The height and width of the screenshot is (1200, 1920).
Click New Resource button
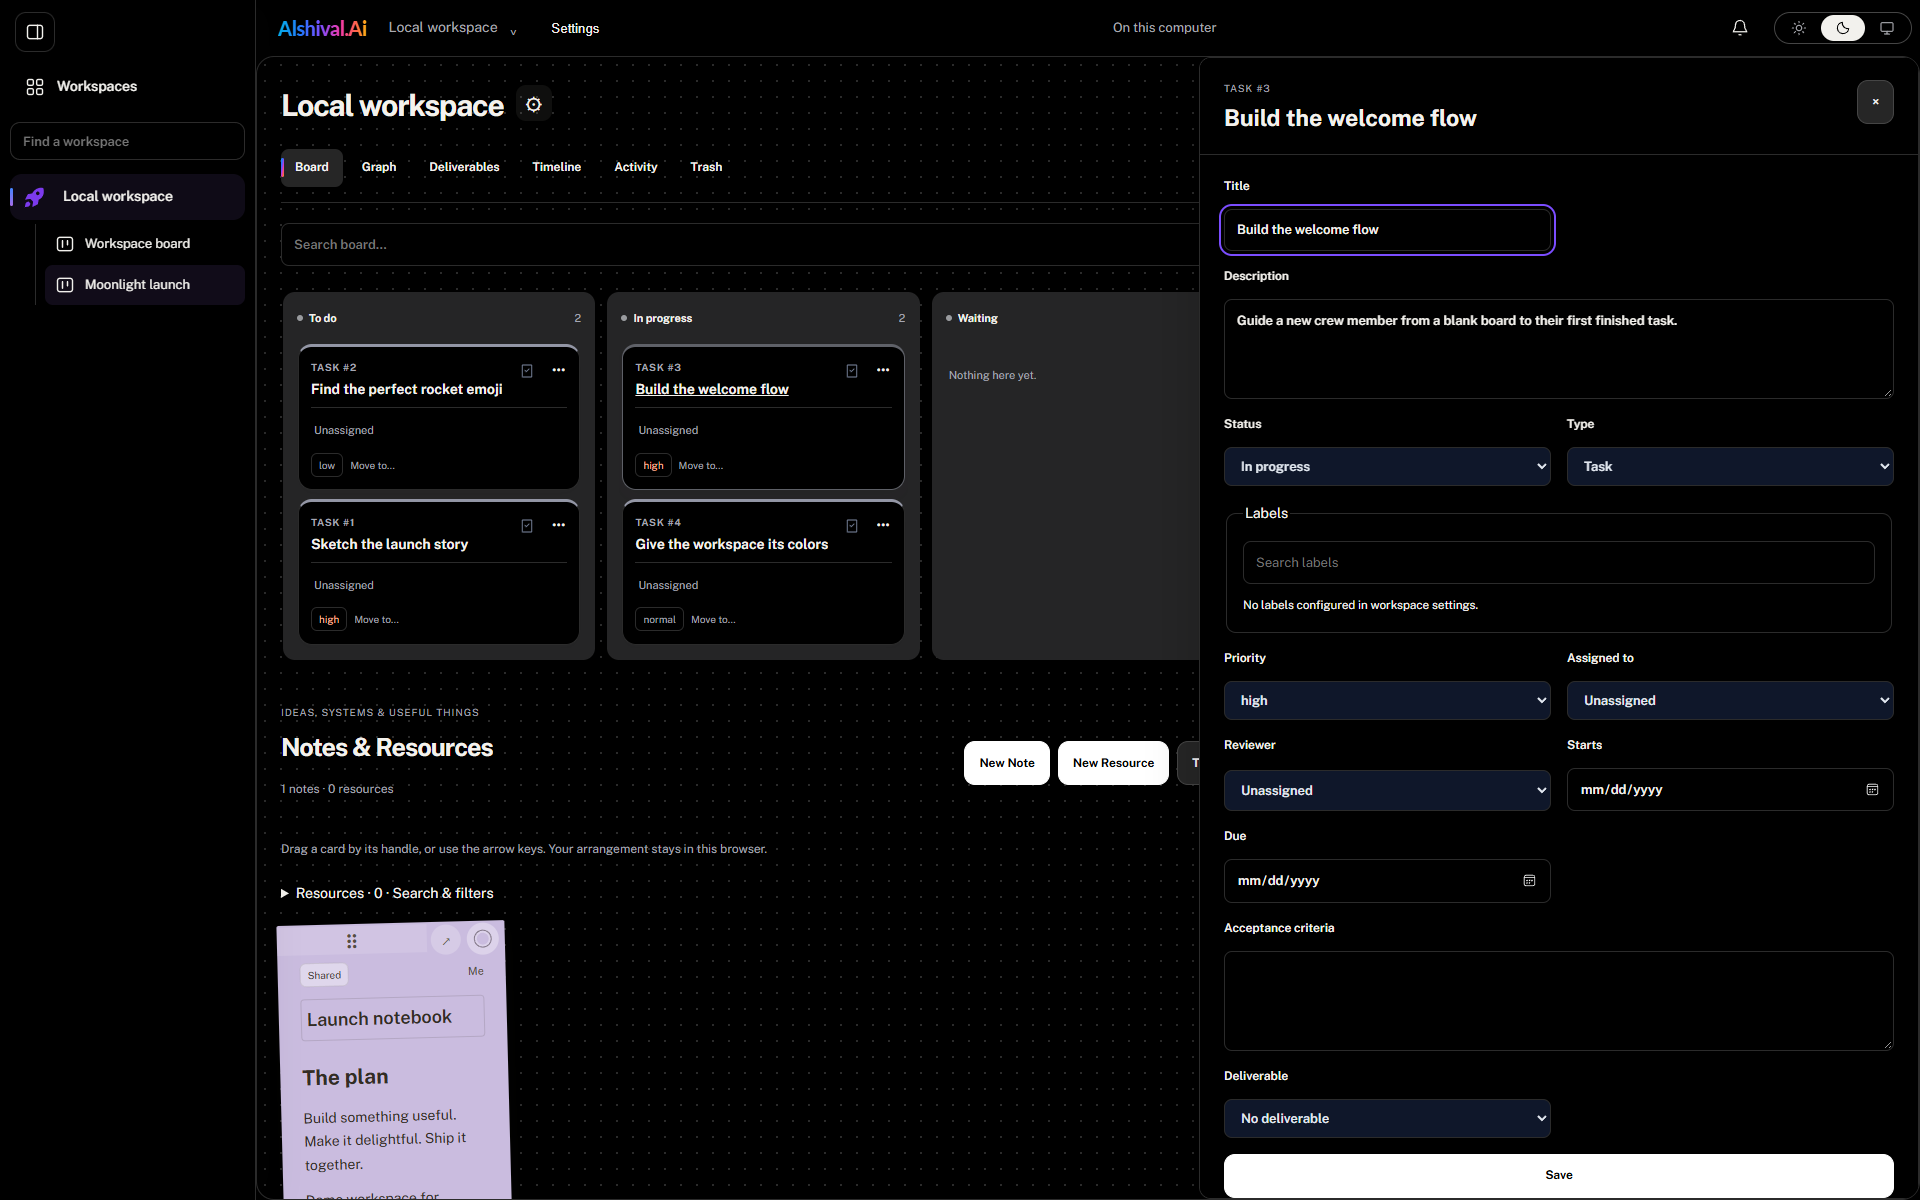(x=1113, y=763)
